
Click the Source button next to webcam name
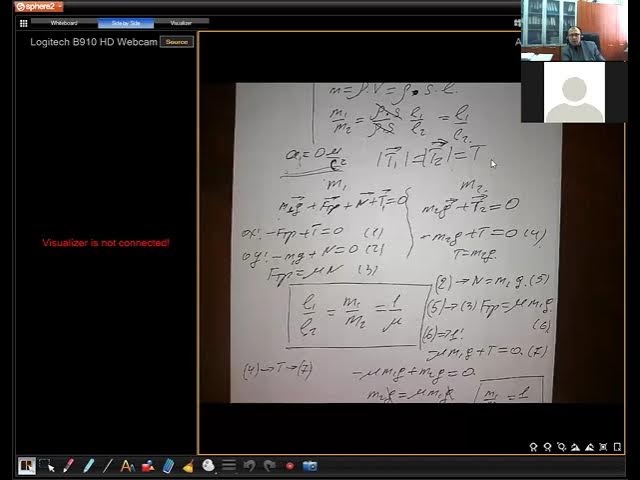(177, 42)
